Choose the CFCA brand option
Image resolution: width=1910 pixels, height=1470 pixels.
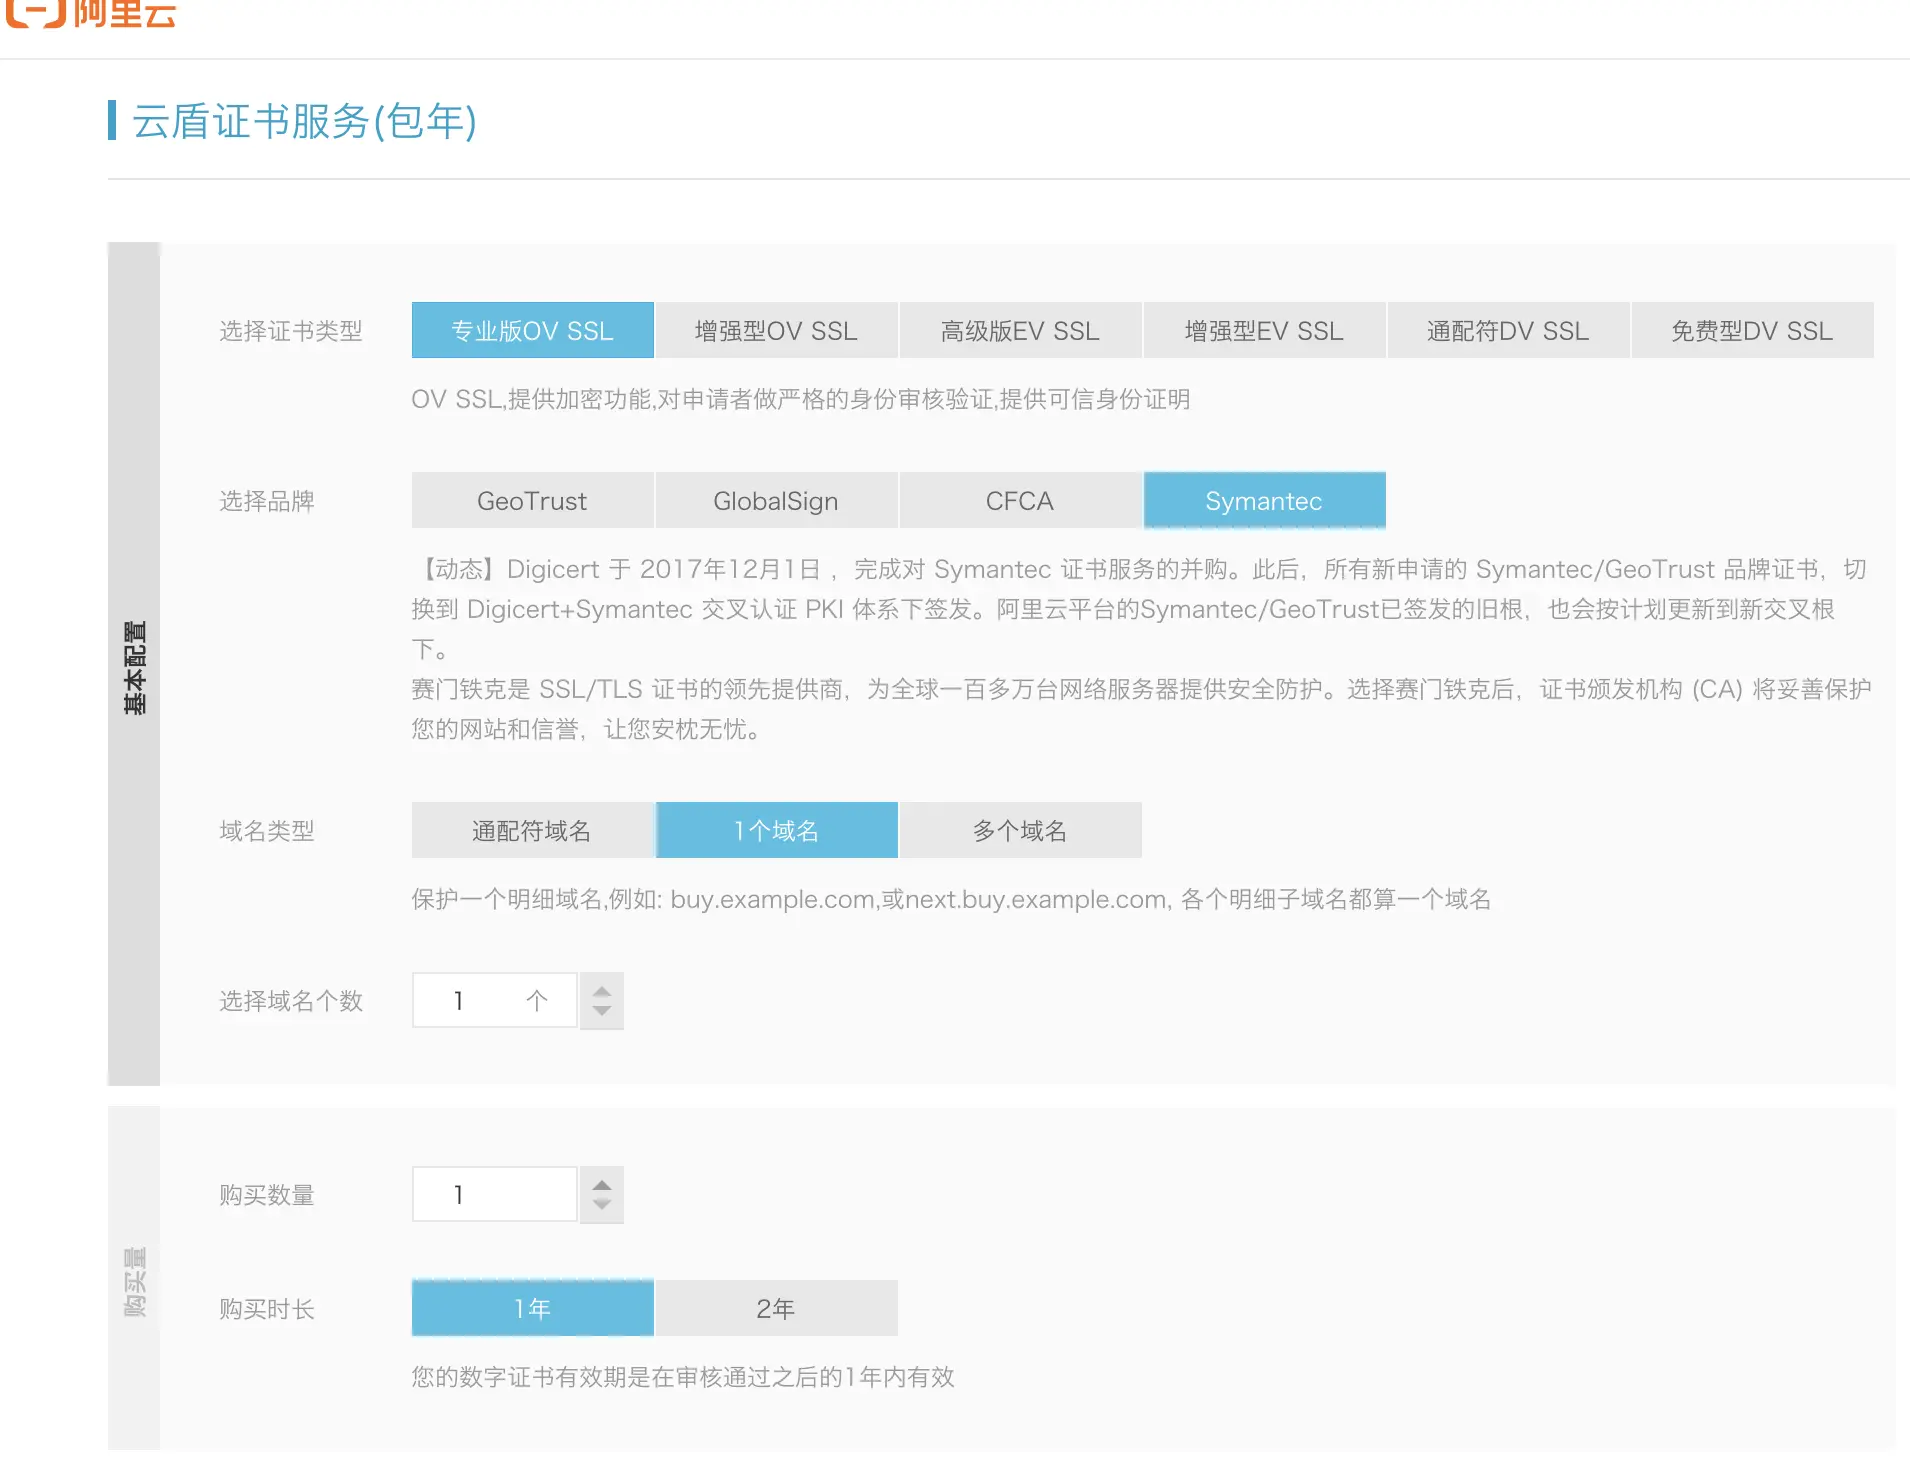[x=1020, y=500]
